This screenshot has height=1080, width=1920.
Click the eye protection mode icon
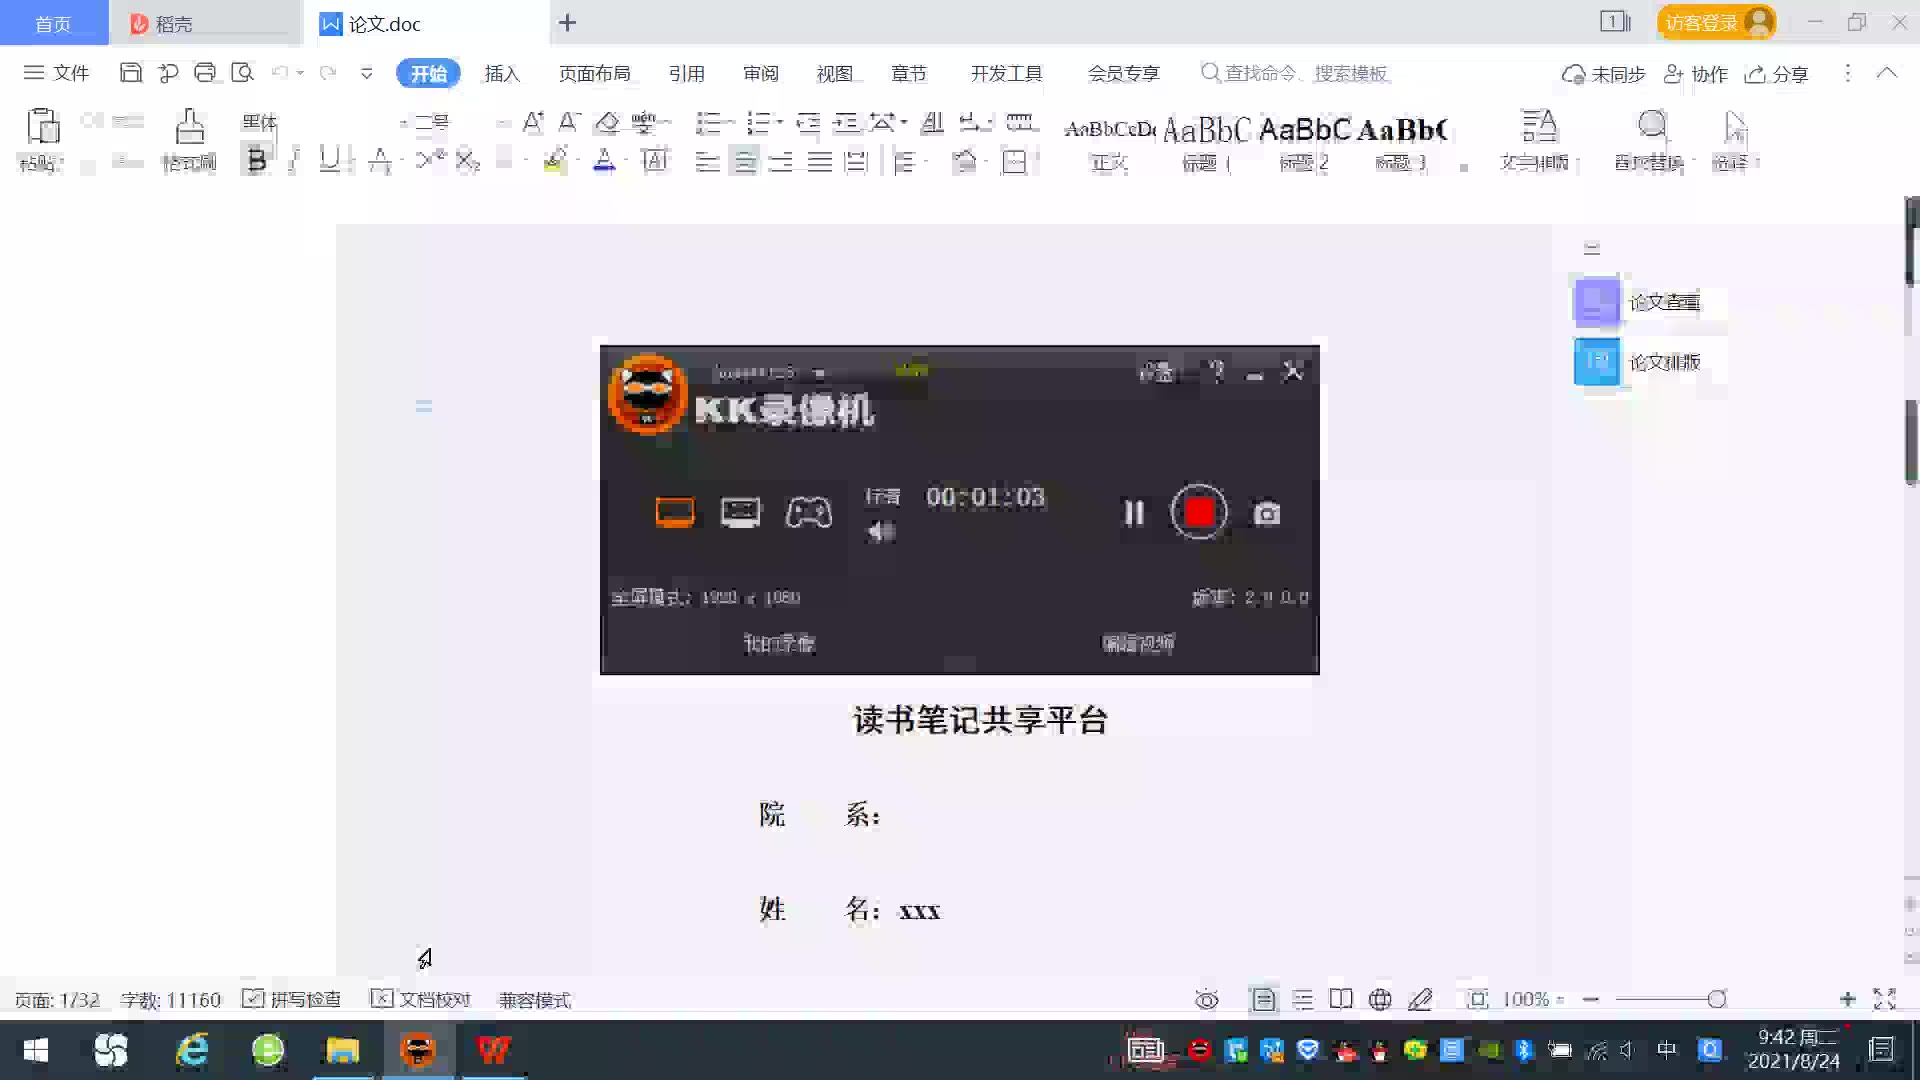coord(1207,999)
